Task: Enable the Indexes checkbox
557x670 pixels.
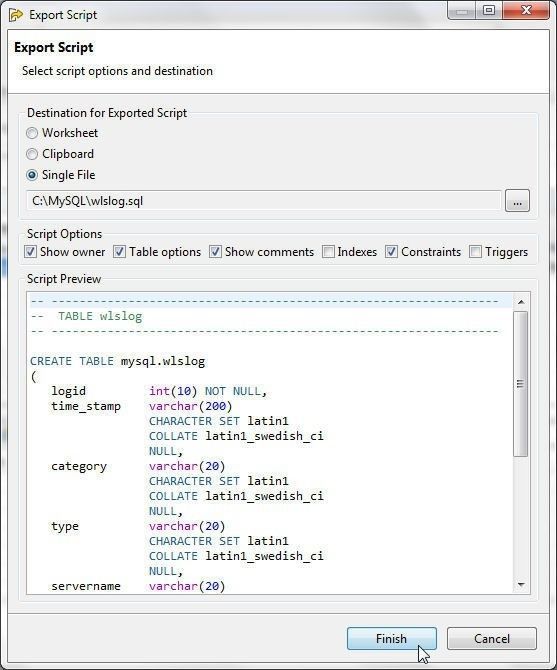Action: click(328, 252)
